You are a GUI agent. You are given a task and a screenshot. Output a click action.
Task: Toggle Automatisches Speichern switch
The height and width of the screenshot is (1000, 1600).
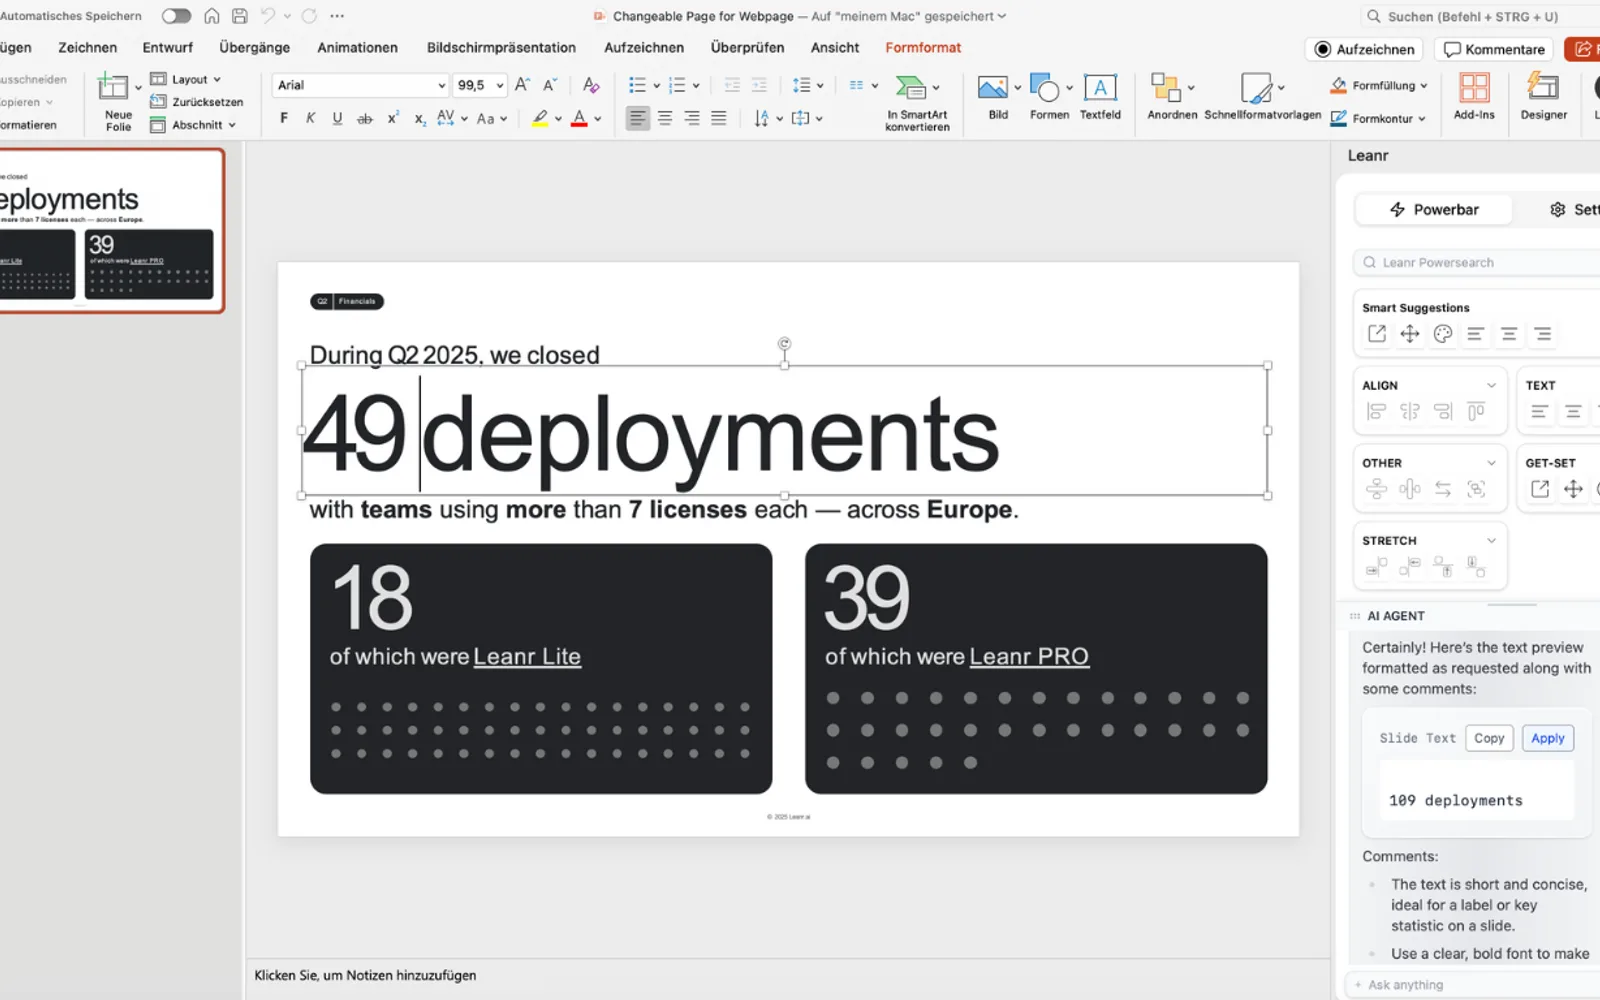[176, 16]
